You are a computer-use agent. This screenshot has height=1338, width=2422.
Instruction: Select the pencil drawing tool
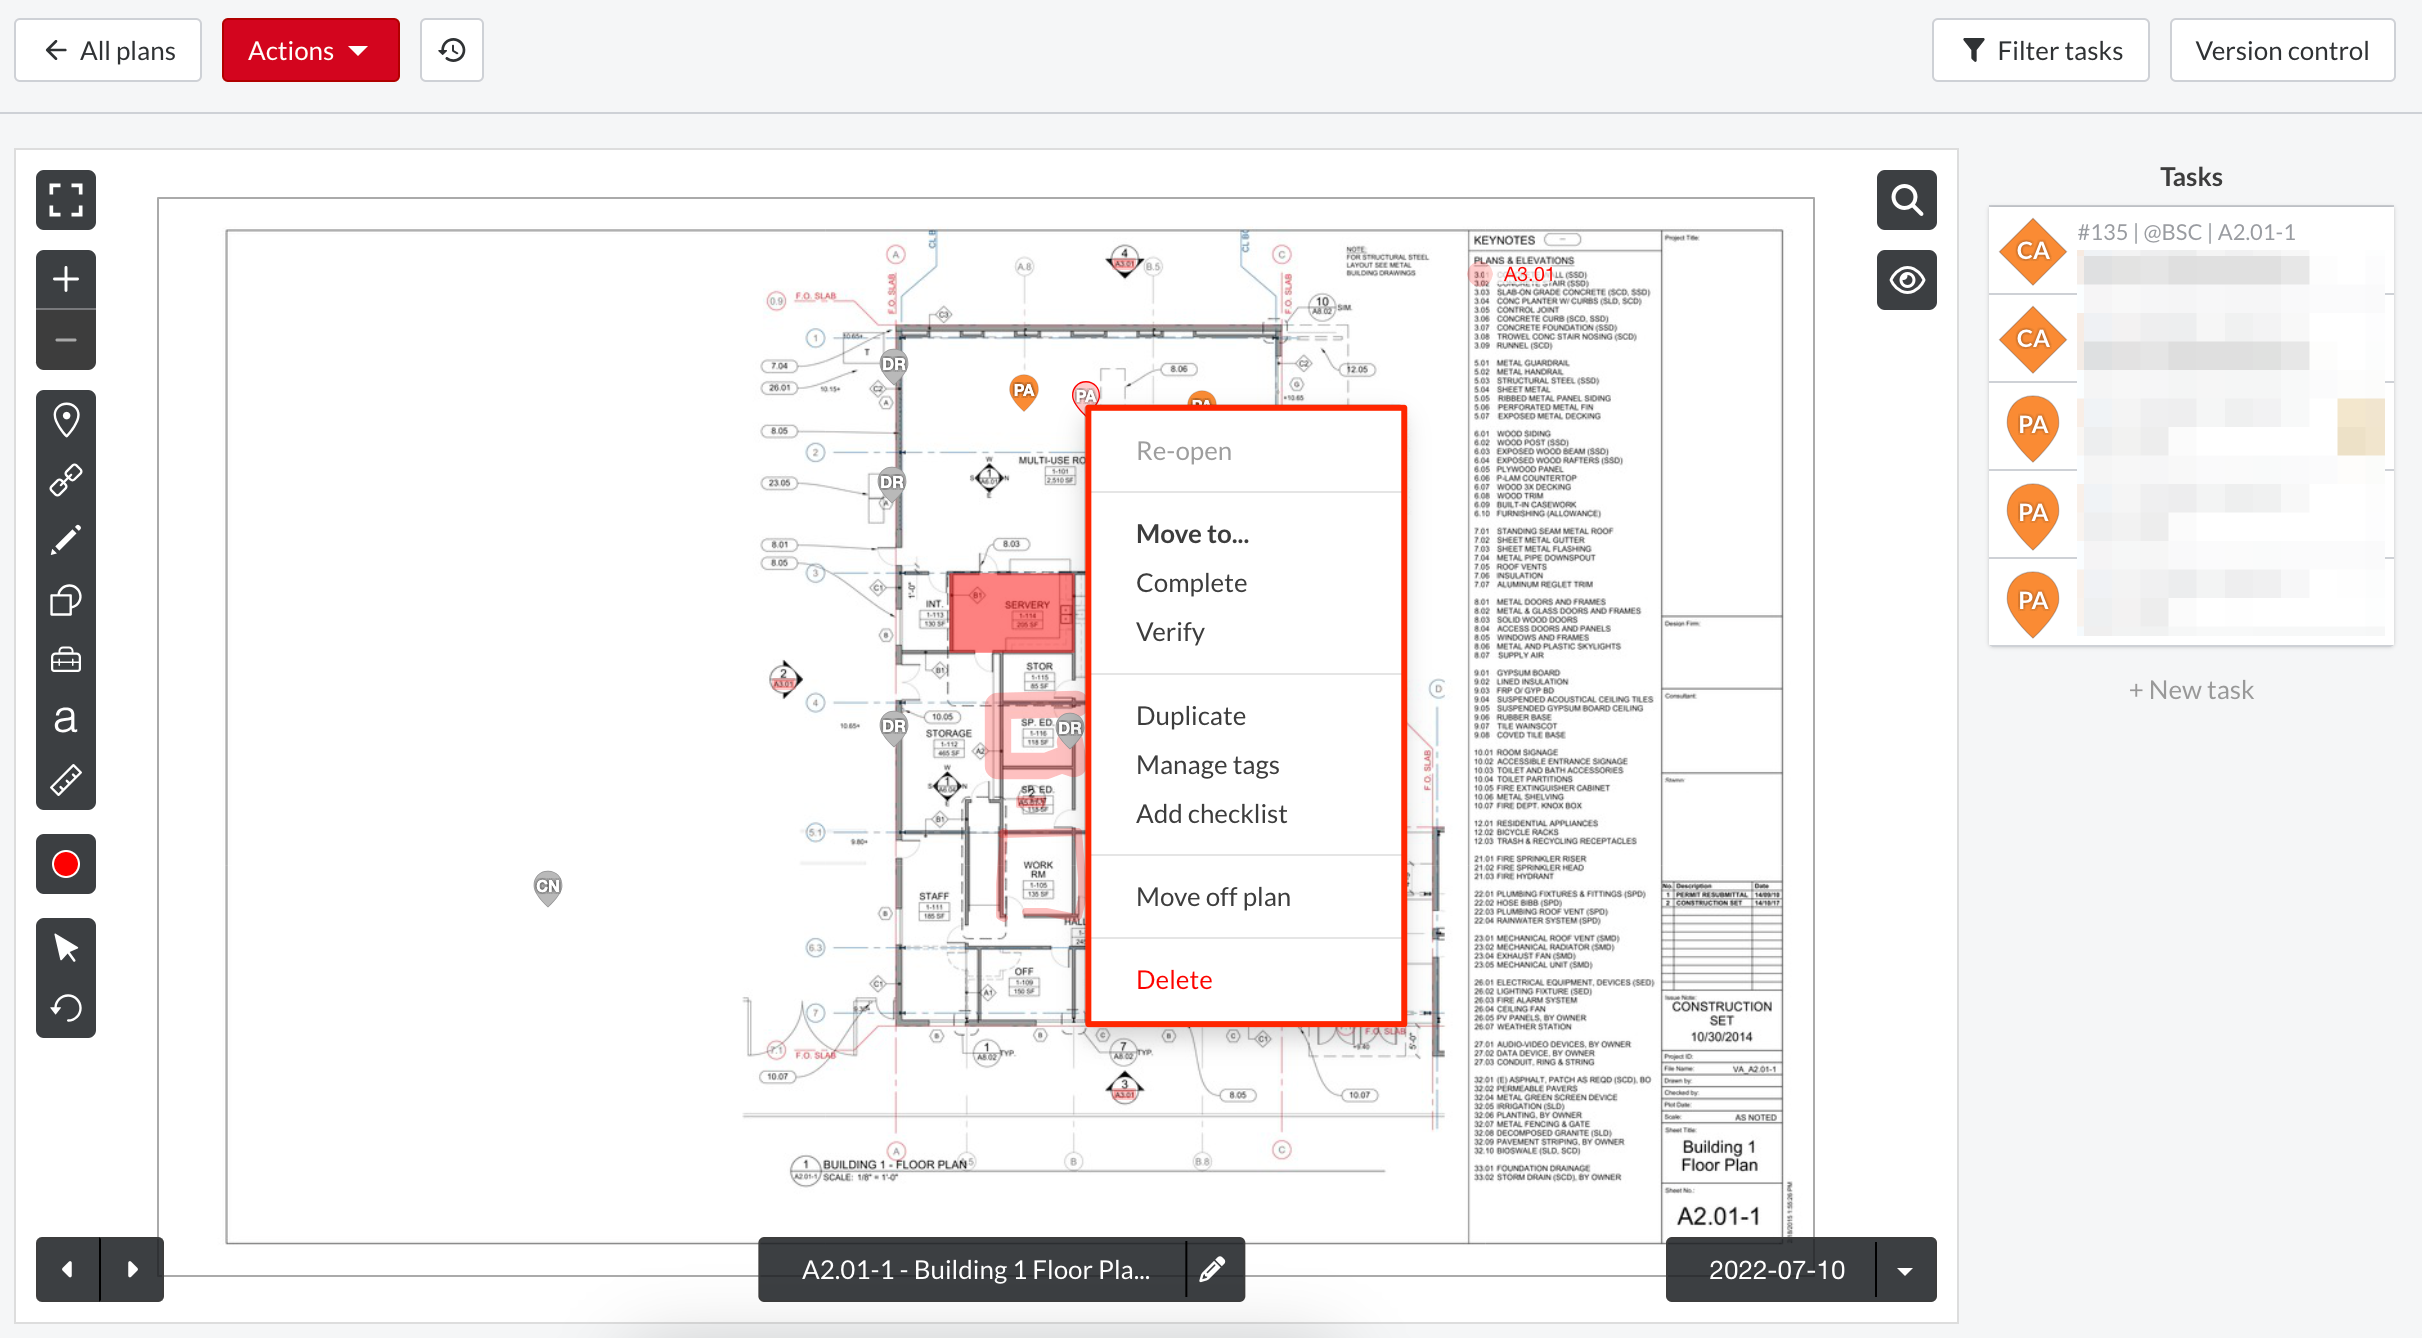pos(65,539)
